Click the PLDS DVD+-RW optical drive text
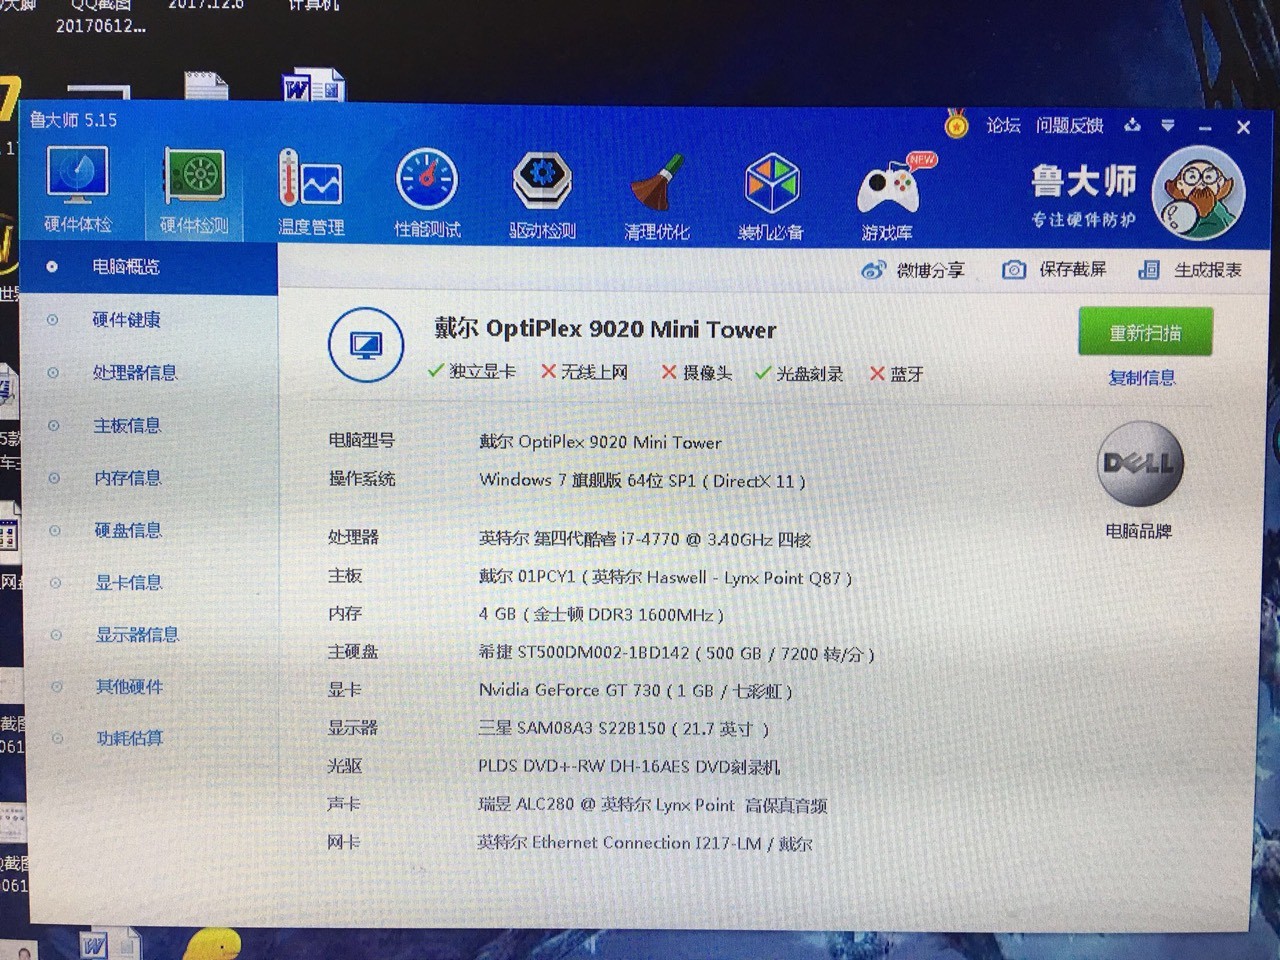Screen dimensions: 1280x960 click(629, 767)
